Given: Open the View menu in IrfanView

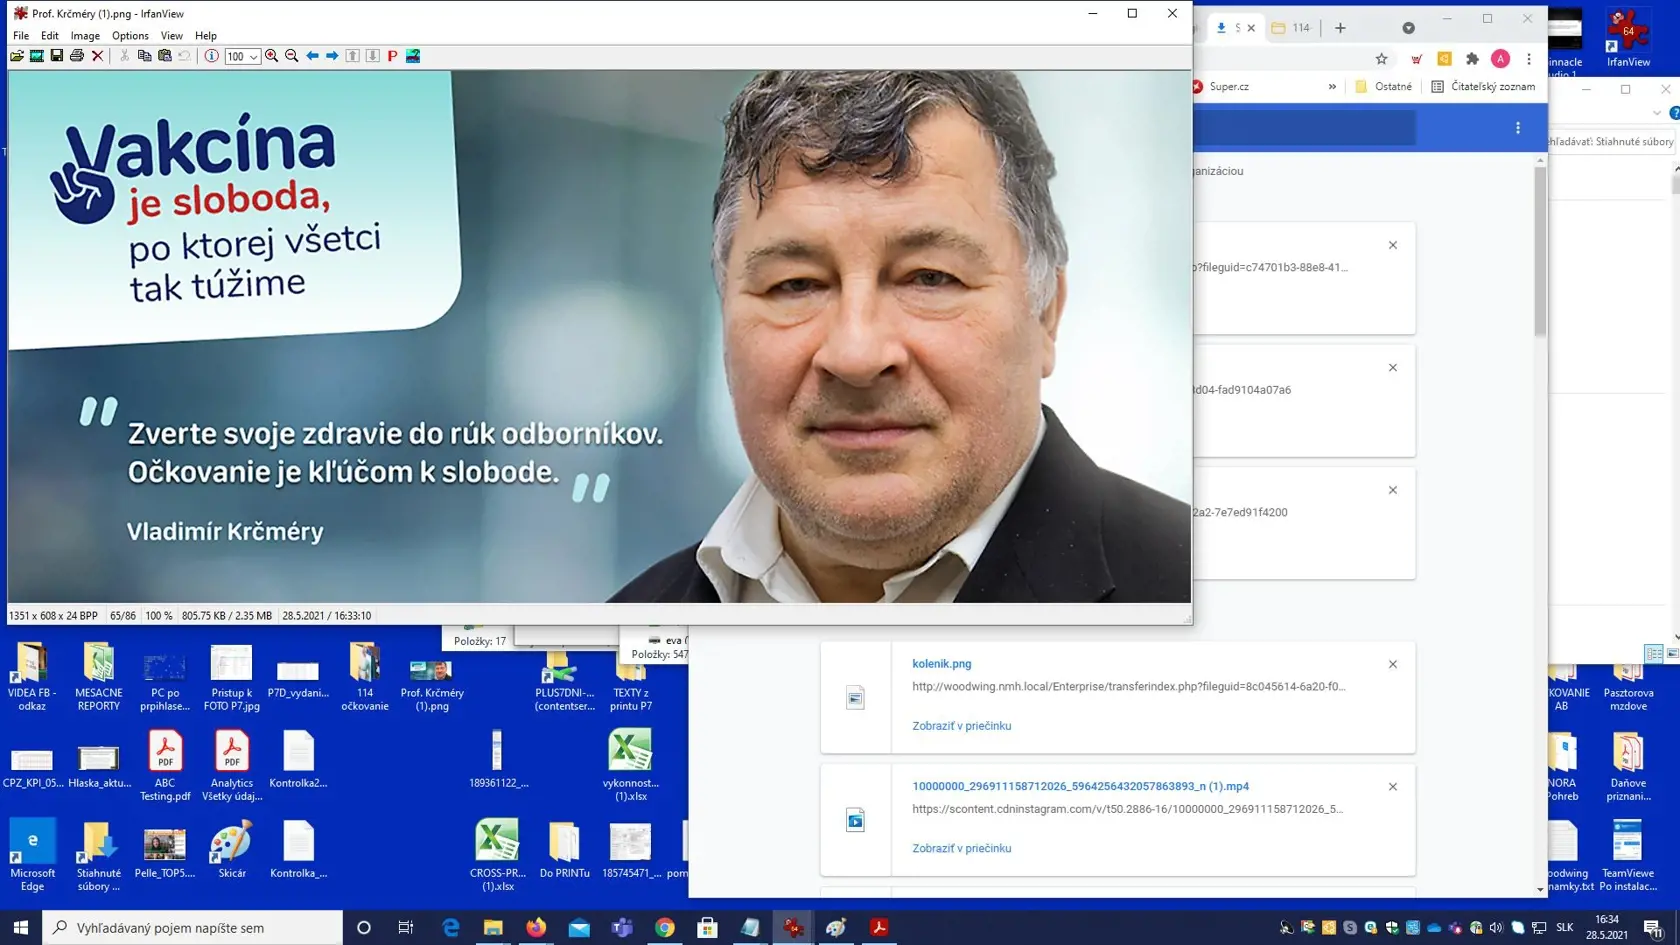Looking at the screenshot, I should pyautogui.click(x=172, y=36).
